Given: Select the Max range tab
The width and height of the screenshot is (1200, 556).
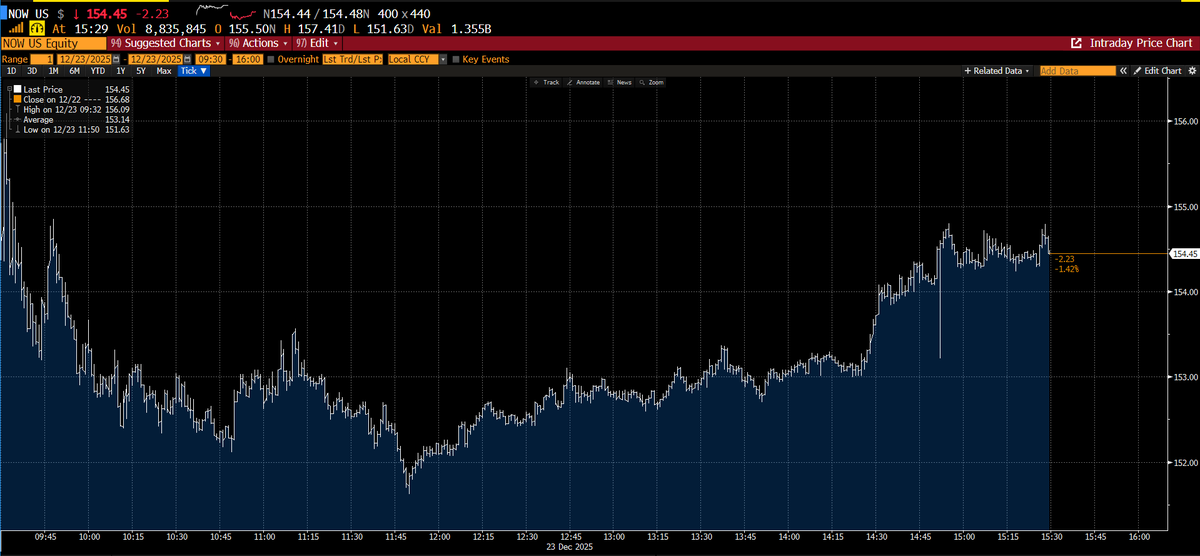Looking at the screenshot, I should tap(164, 71).
